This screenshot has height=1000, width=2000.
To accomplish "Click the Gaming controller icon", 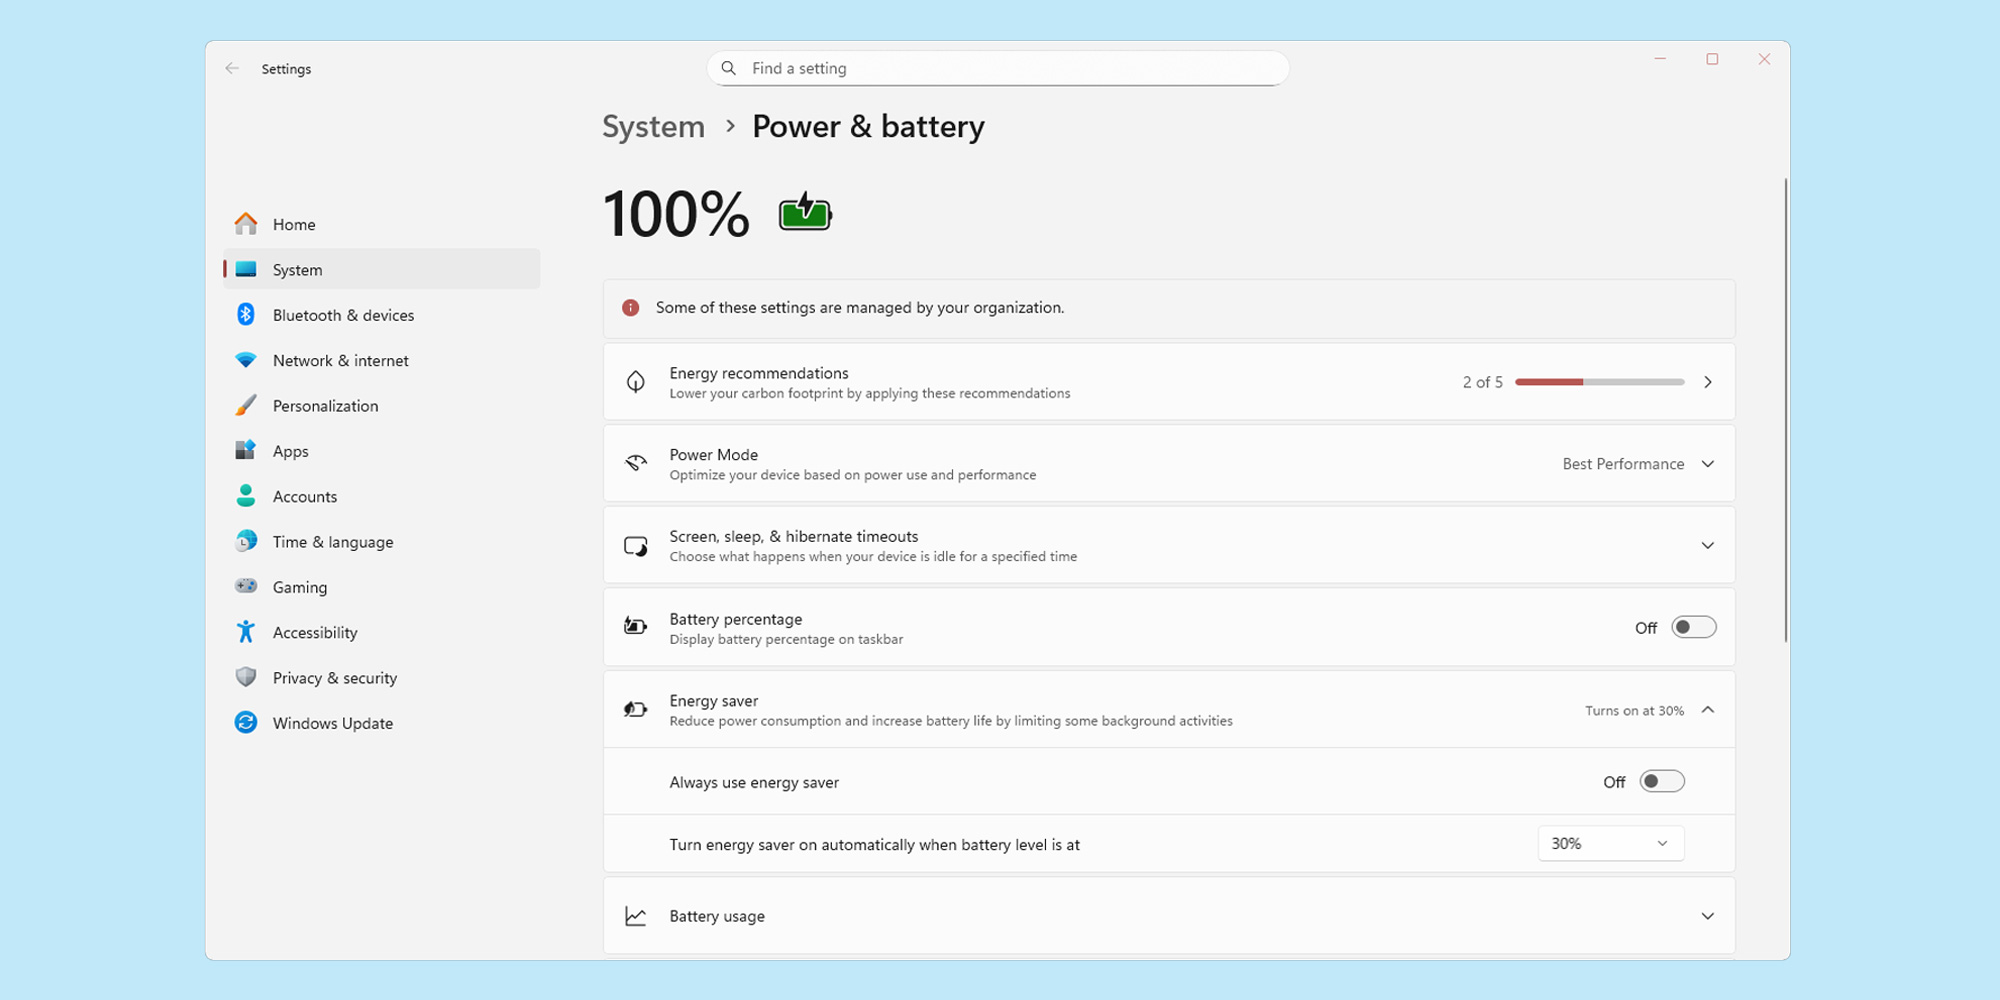I will click(x=246, y=586).
